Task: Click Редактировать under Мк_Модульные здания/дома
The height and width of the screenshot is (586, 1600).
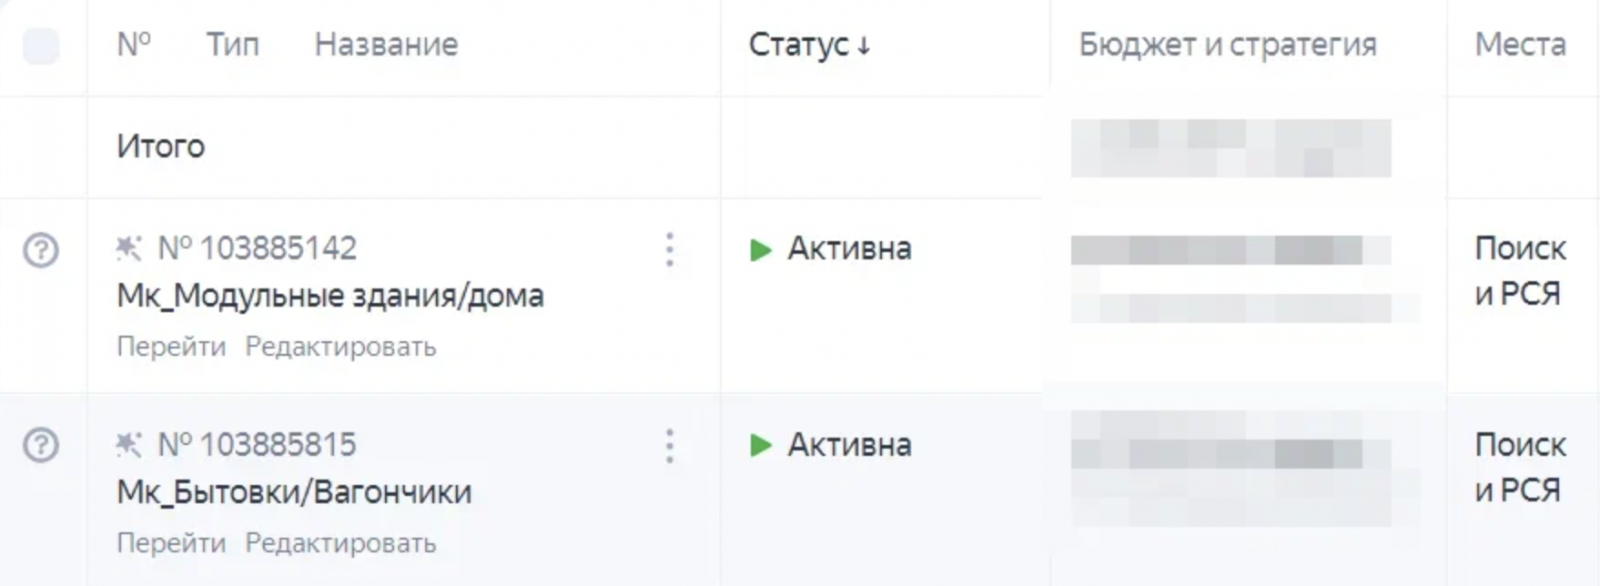Action: pyautogui.click(x=340, y=347)
